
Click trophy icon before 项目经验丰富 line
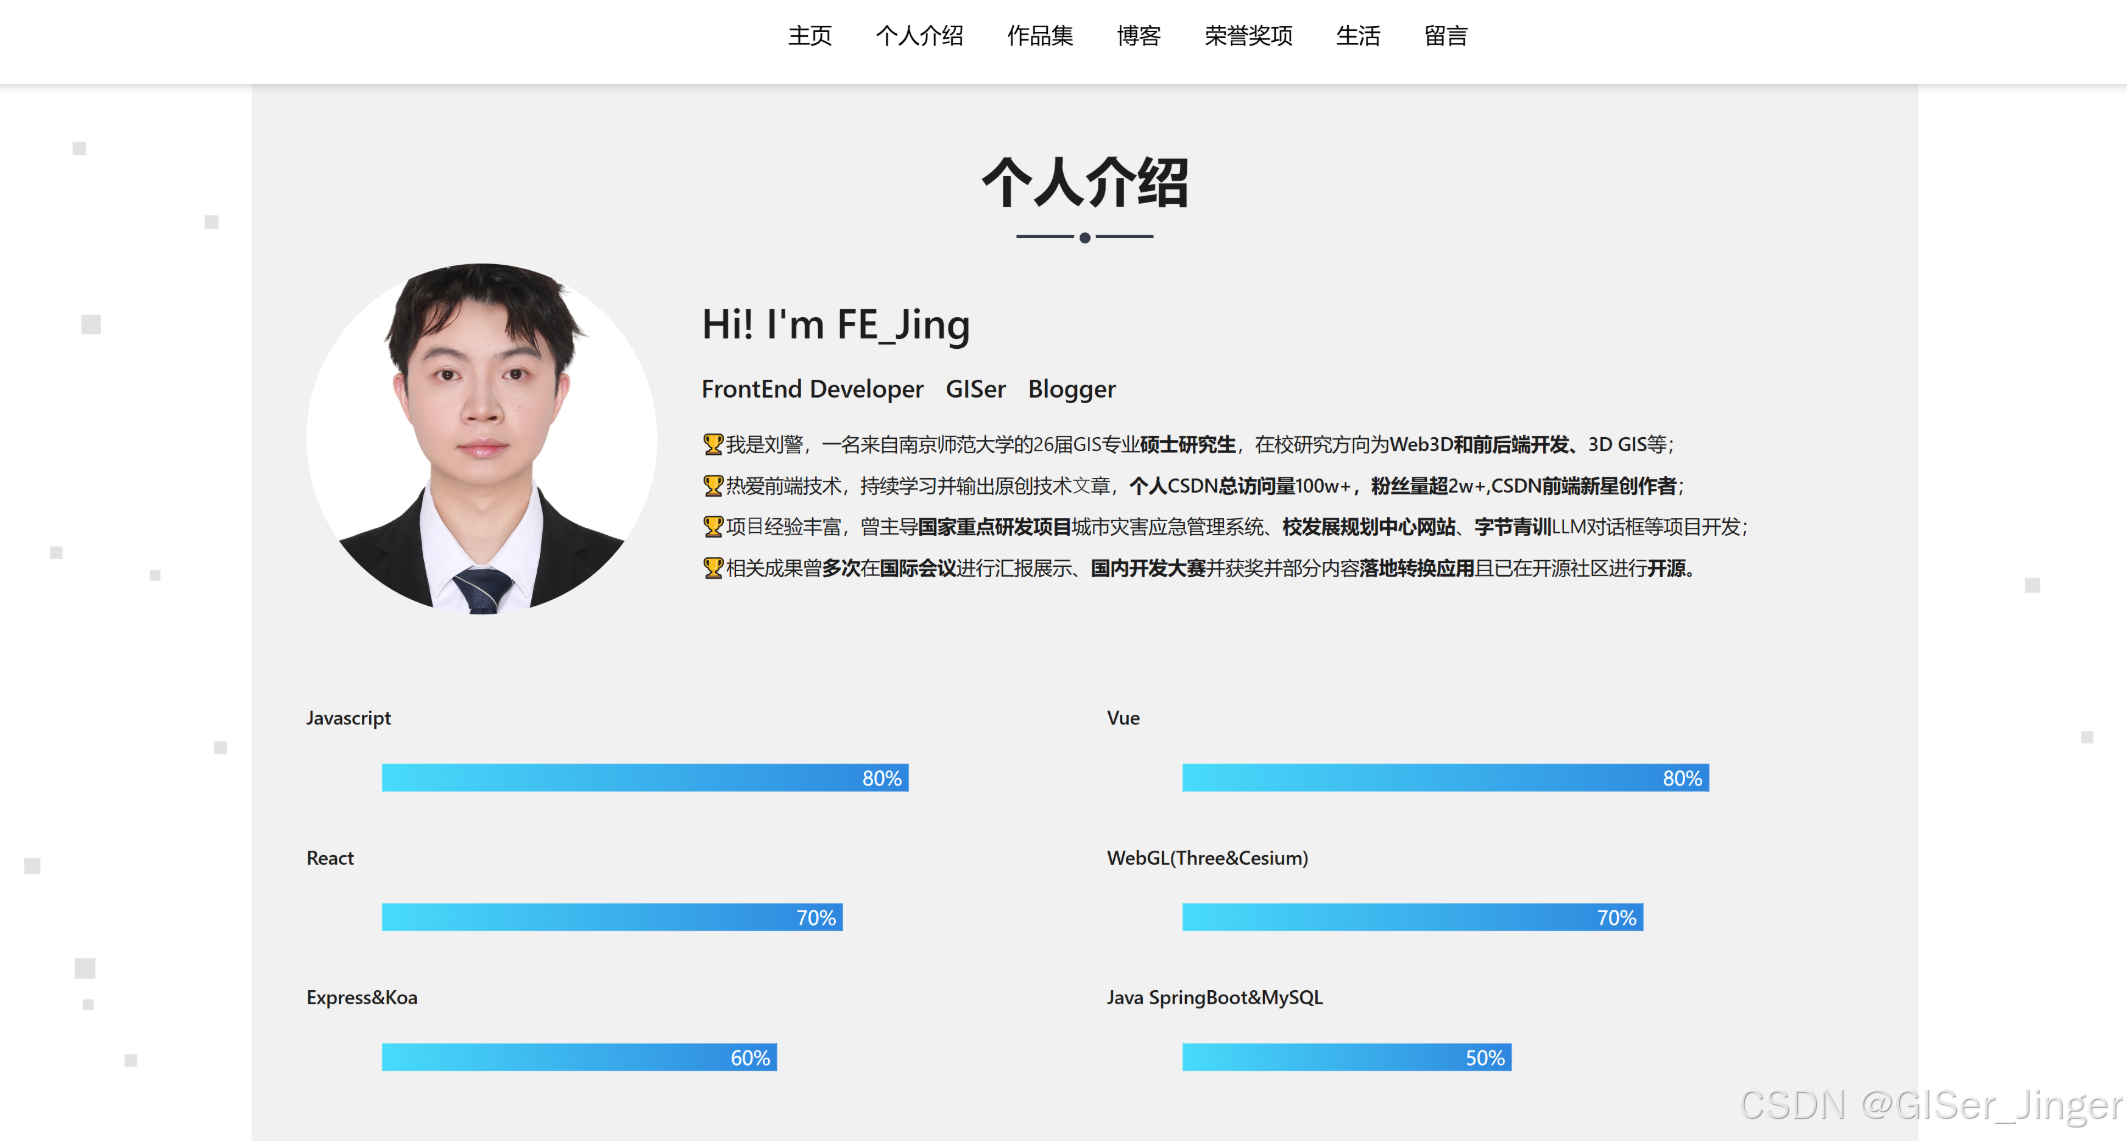[712, 527]
